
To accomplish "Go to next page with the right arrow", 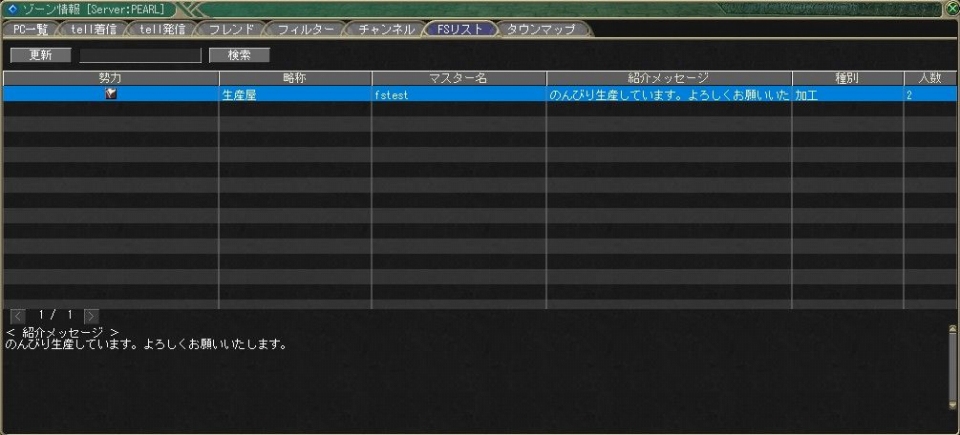I will coord(91,315).
